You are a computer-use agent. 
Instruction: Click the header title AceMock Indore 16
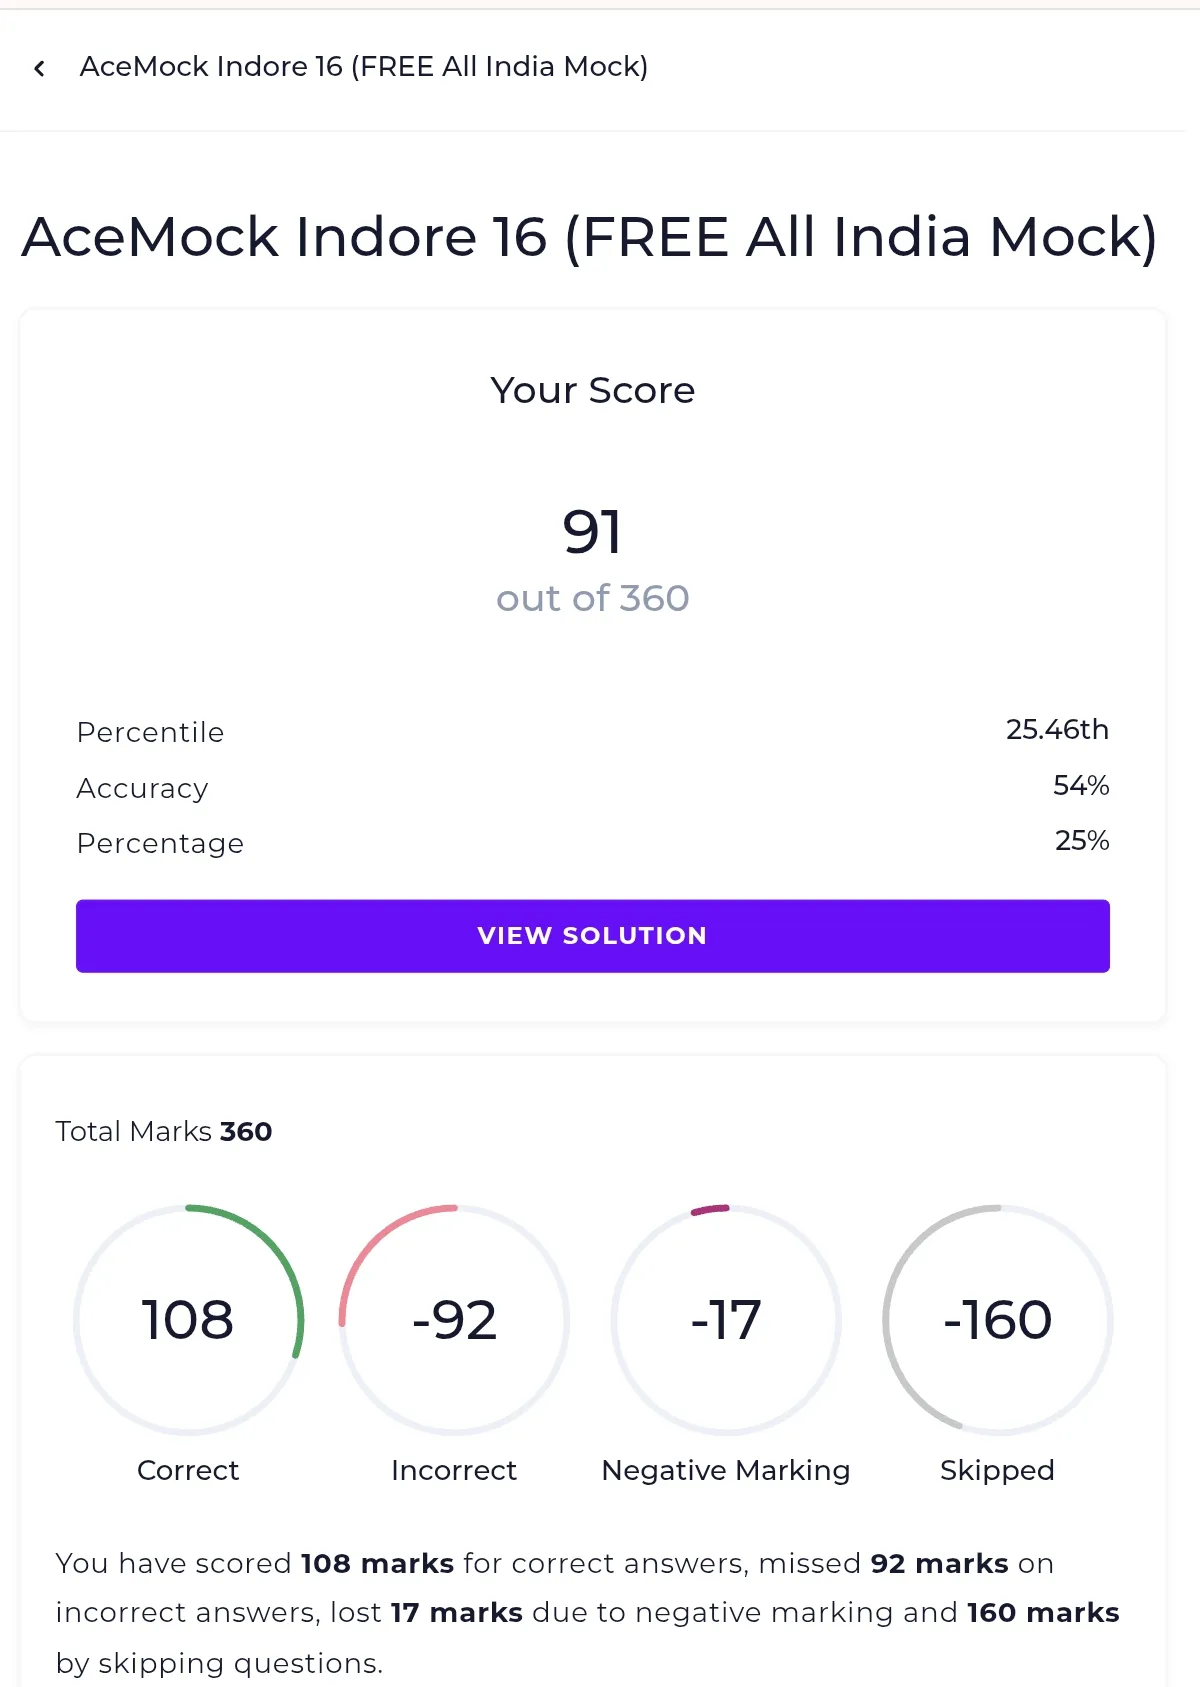pyautogui.click(x=364, y=67)
